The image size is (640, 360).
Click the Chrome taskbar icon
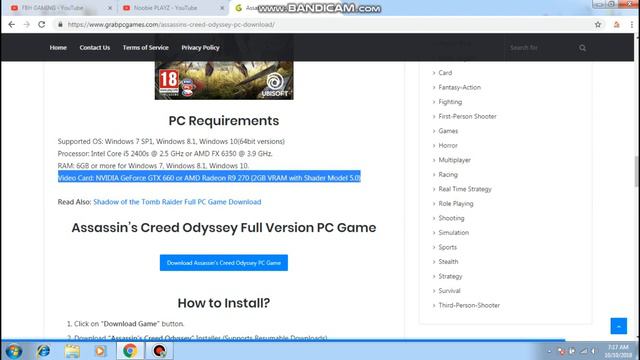point(130,351)
